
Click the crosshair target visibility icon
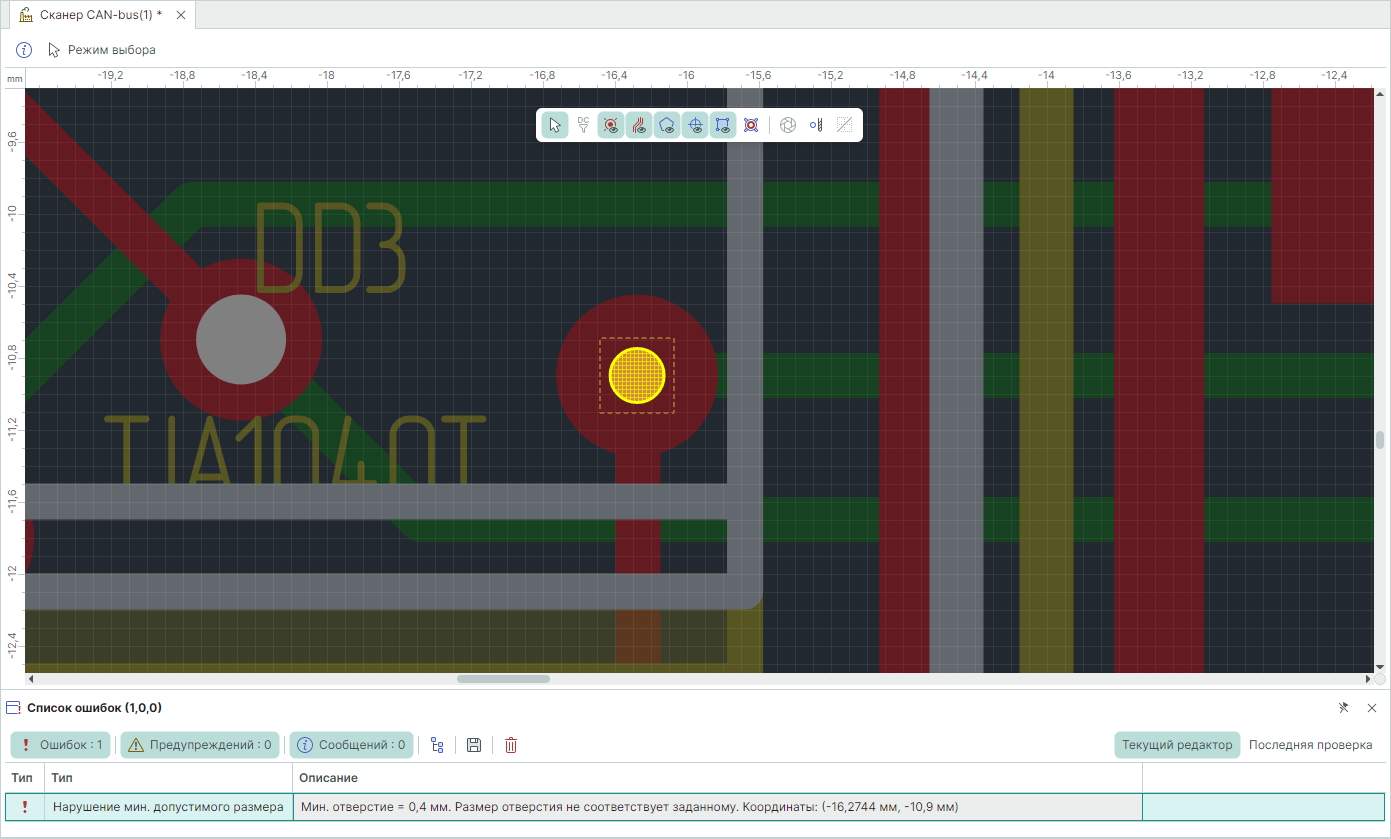tap(695, 125)
